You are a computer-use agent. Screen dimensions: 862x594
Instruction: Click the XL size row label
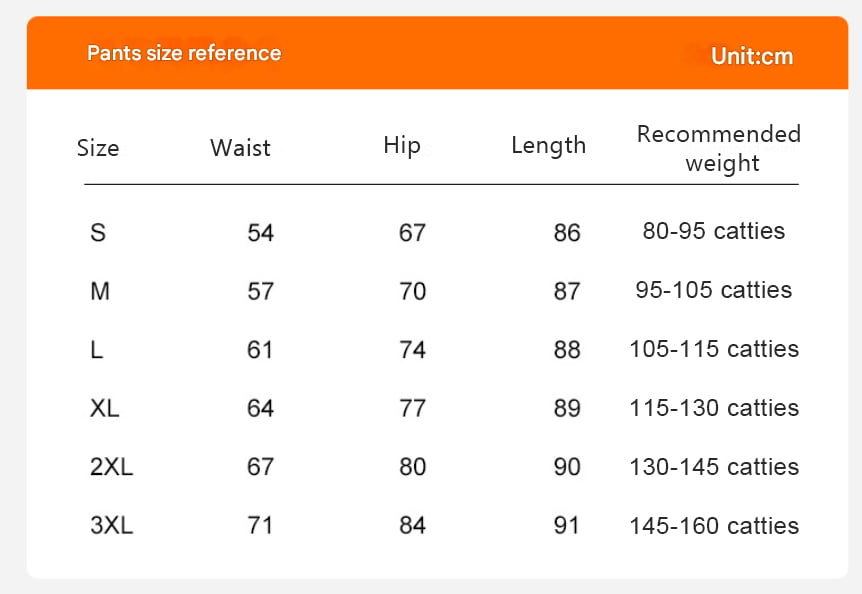pyautogui.click(x=105, y=408)
